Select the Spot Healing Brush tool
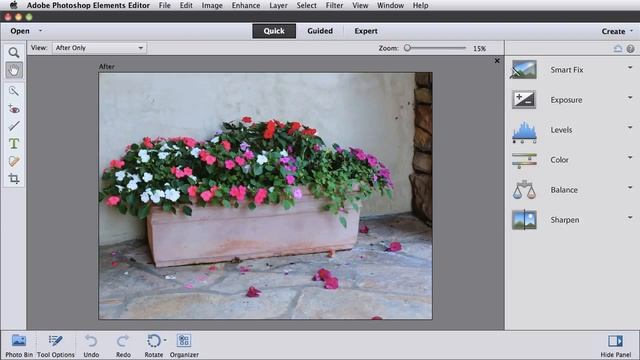 [x=14, y=161]
